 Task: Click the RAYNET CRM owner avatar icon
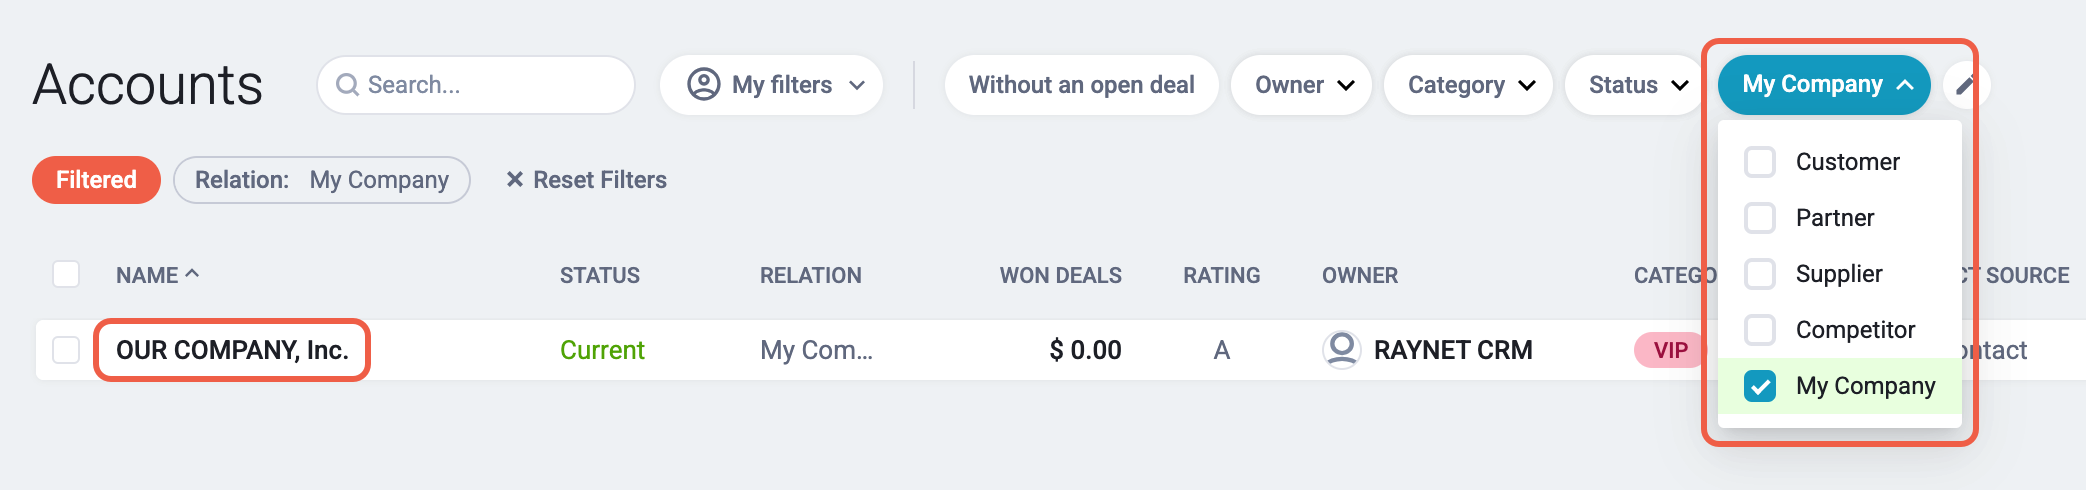pyautogui.click(x=1341, y=349)
